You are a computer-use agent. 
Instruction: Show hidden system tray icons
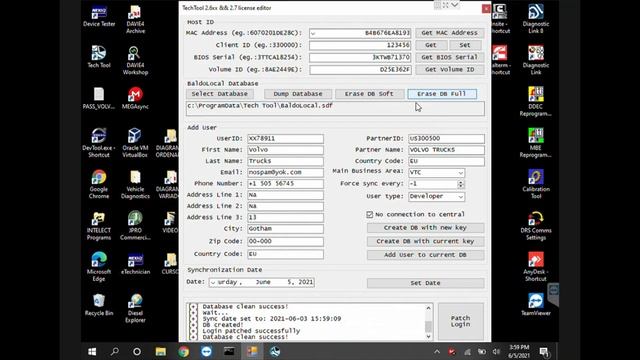437,351
